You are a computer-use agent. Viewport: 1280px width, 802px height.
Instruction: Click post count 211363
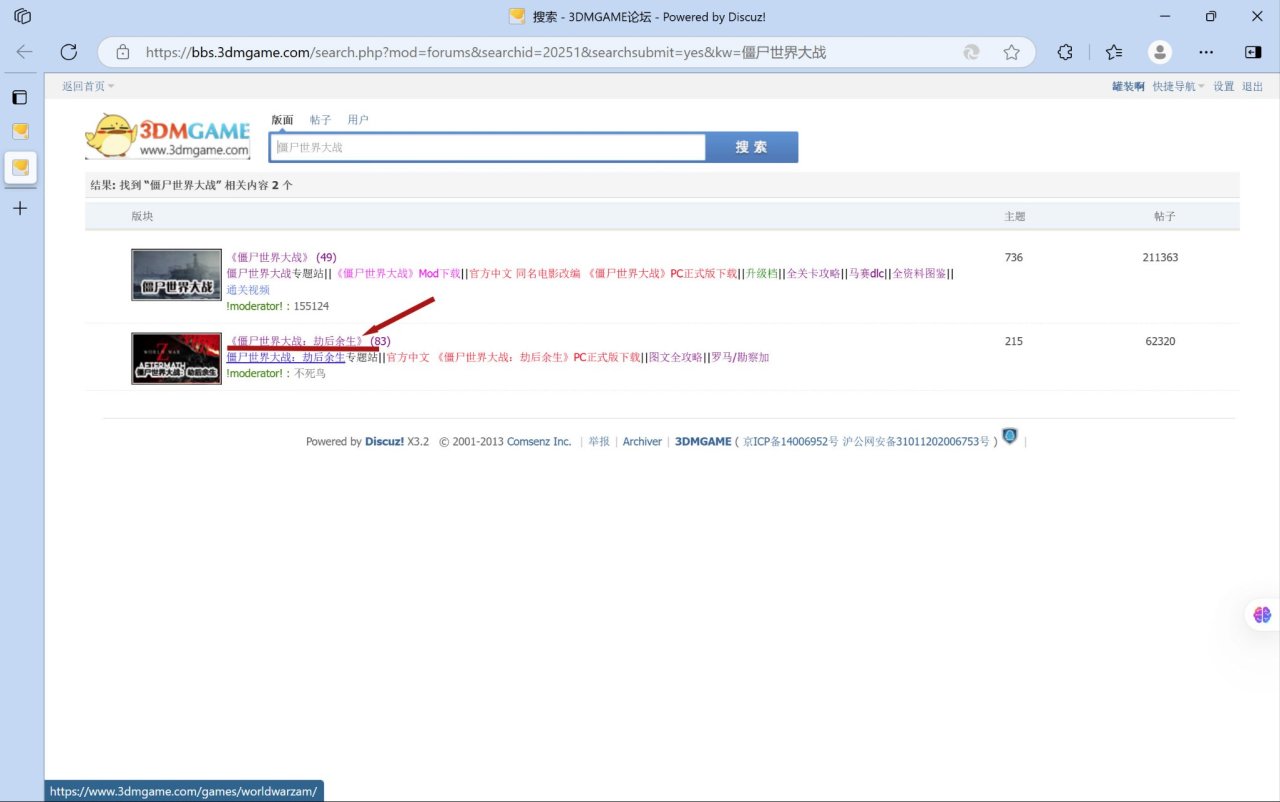click(x=1160, y=257)
